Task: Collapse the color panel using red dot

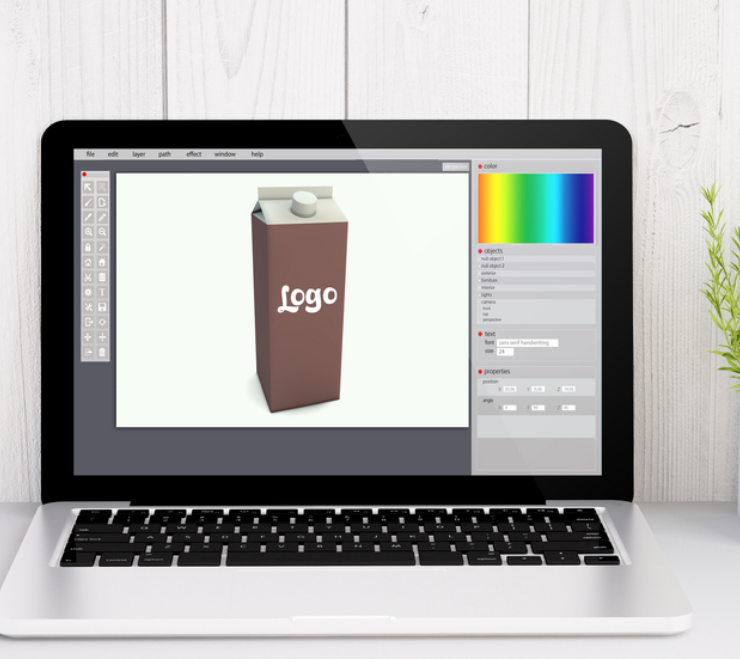Action: (480, 166)
